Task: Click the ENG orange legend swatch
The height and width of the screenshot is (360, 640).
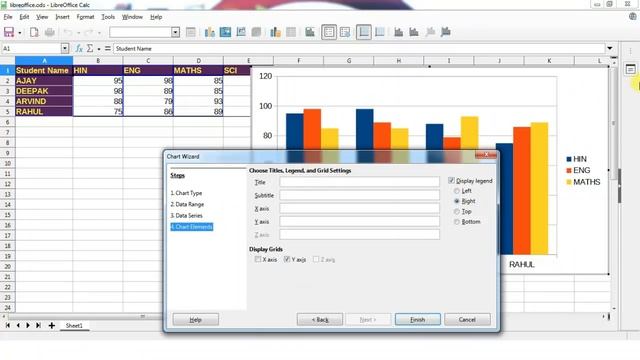Action: [569, 170]
